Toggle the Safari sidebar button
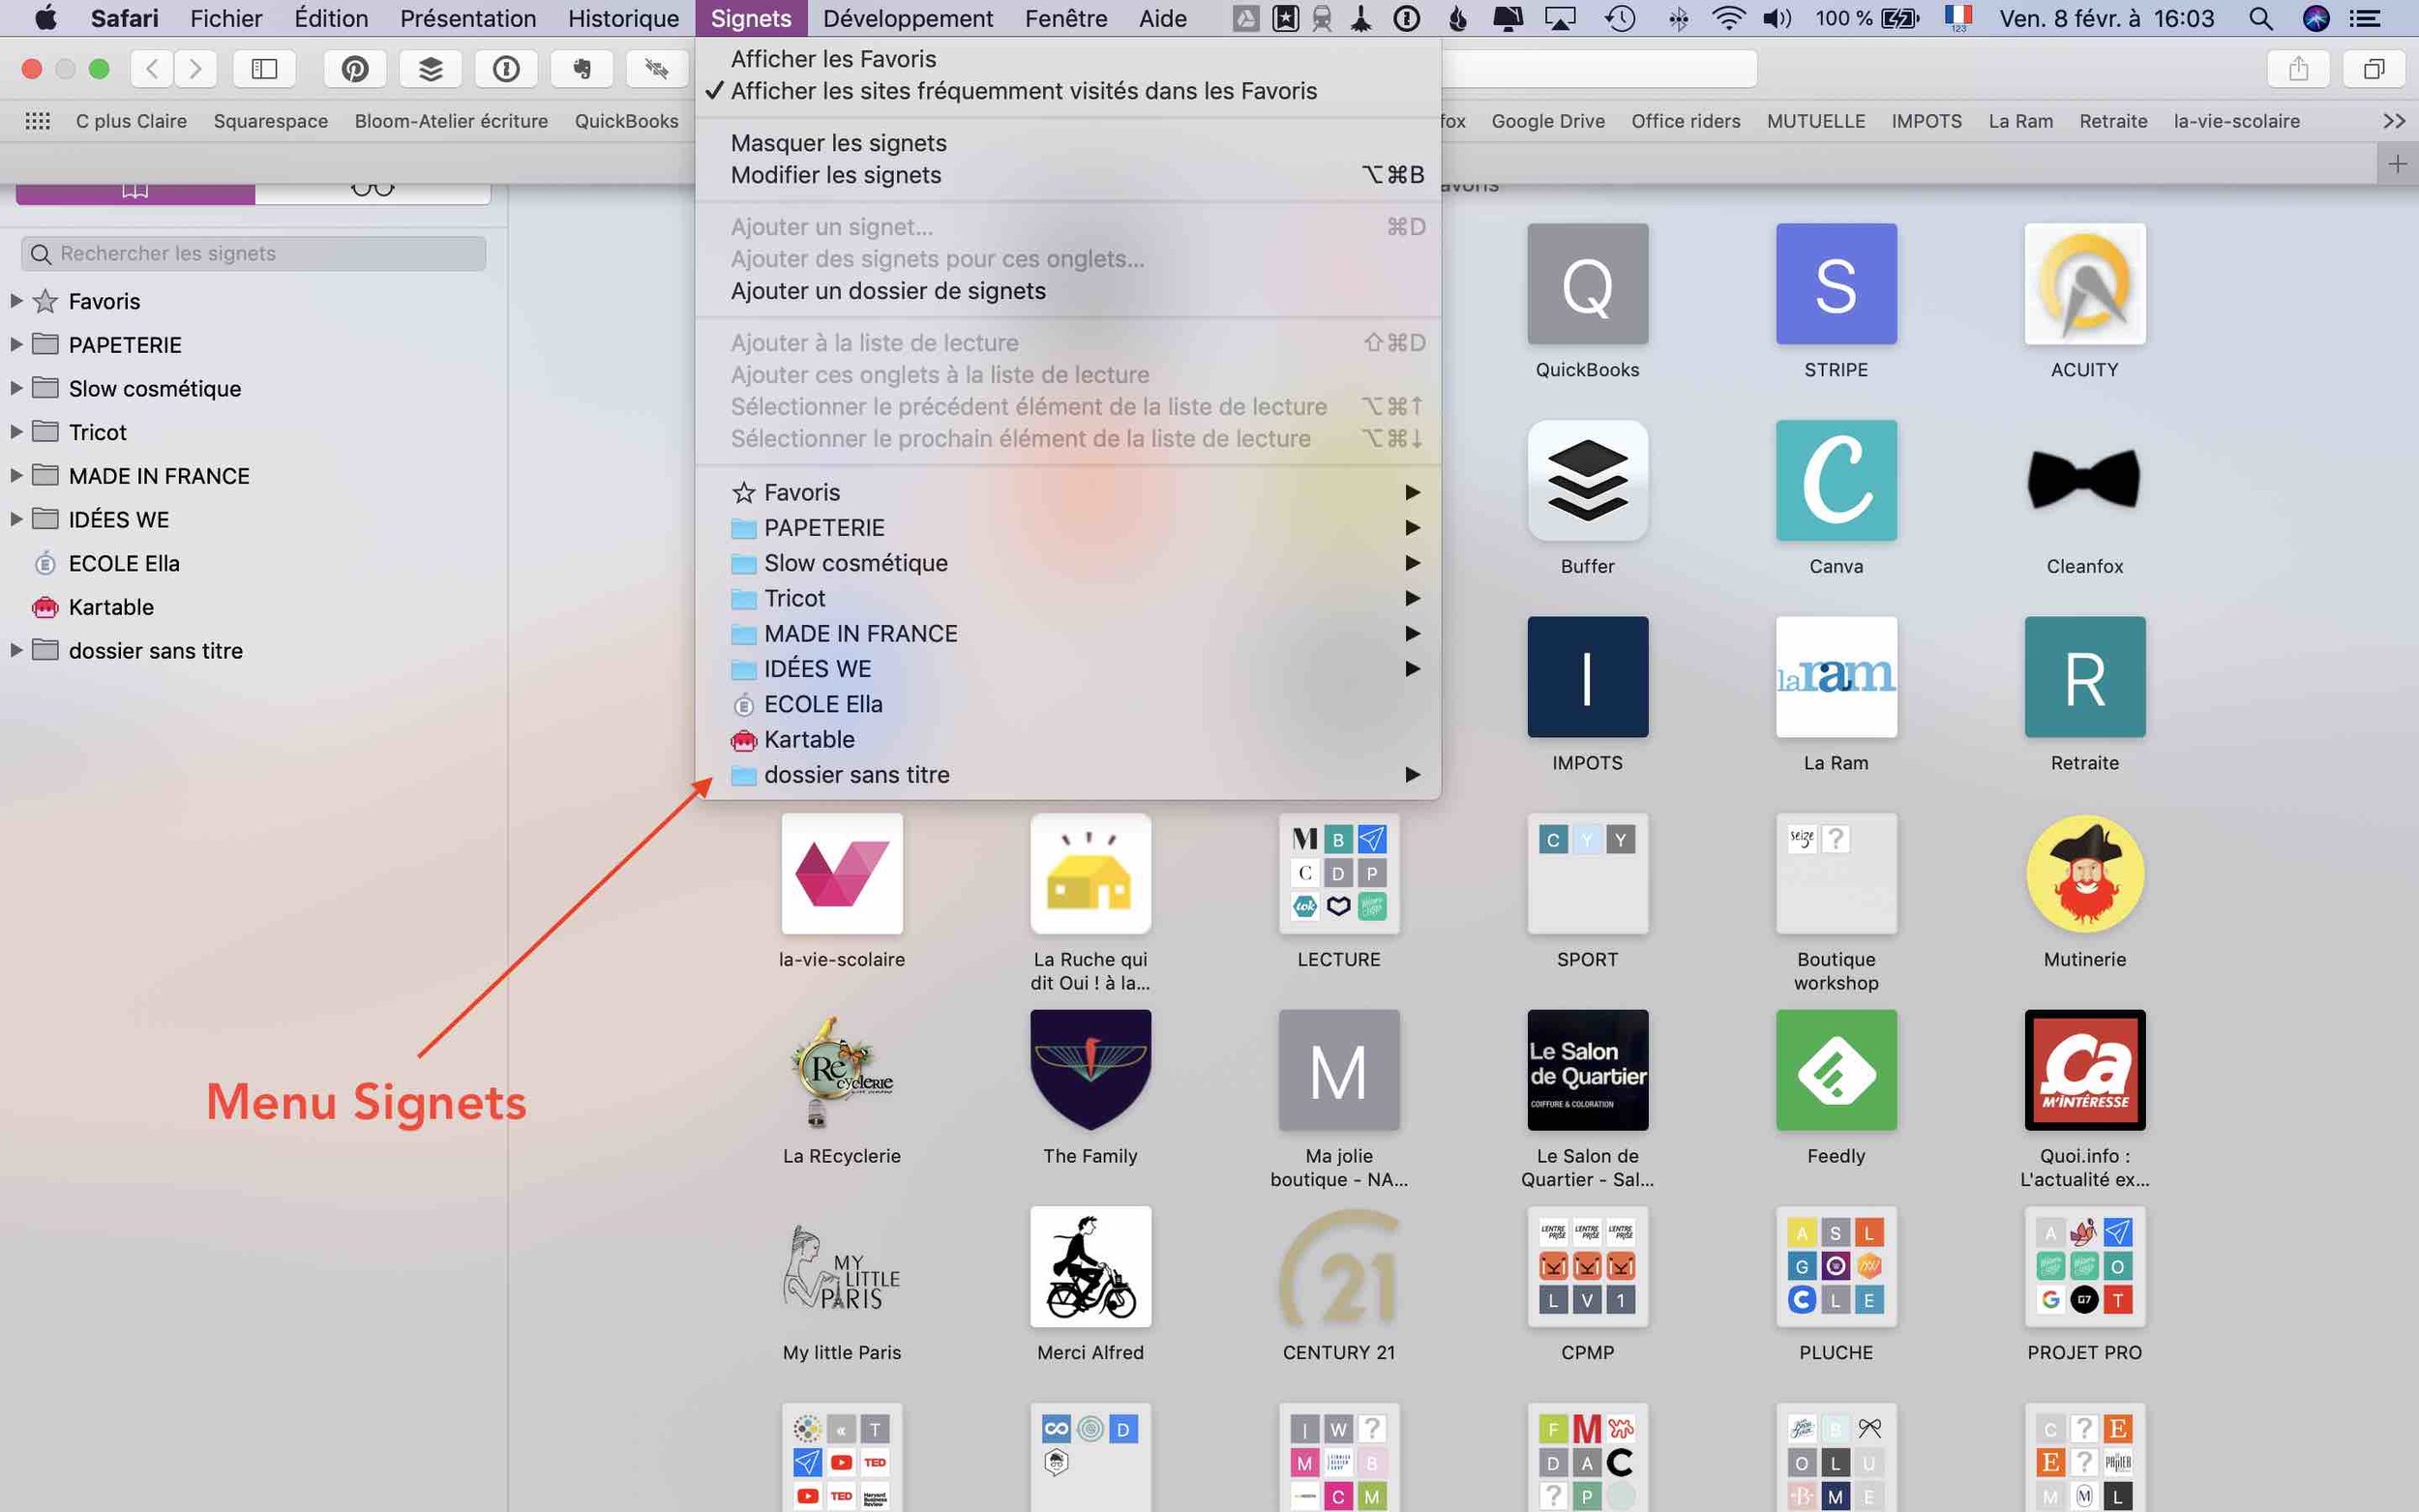Image resolution: width=2419 pixels, height=1512 pixels. 264,69
